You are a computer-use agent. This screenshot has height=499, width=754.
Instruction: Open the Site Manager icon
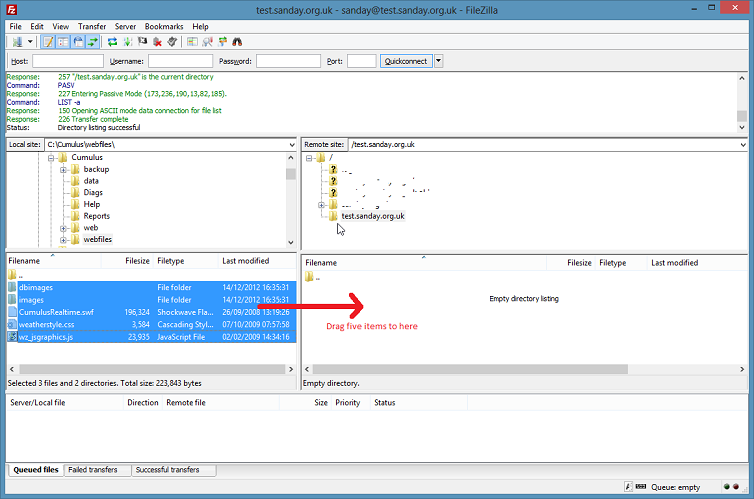click(x=17, y=42)
